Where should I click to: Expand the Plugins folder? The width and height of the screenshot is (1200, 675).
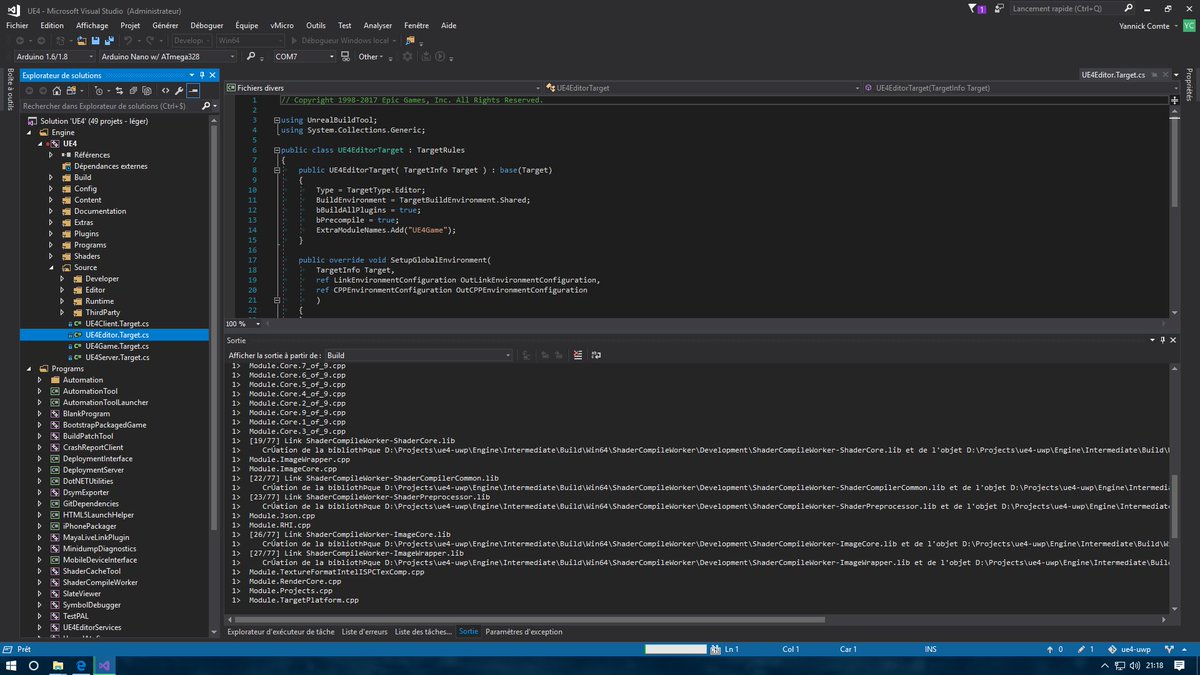tap(51, 233)
